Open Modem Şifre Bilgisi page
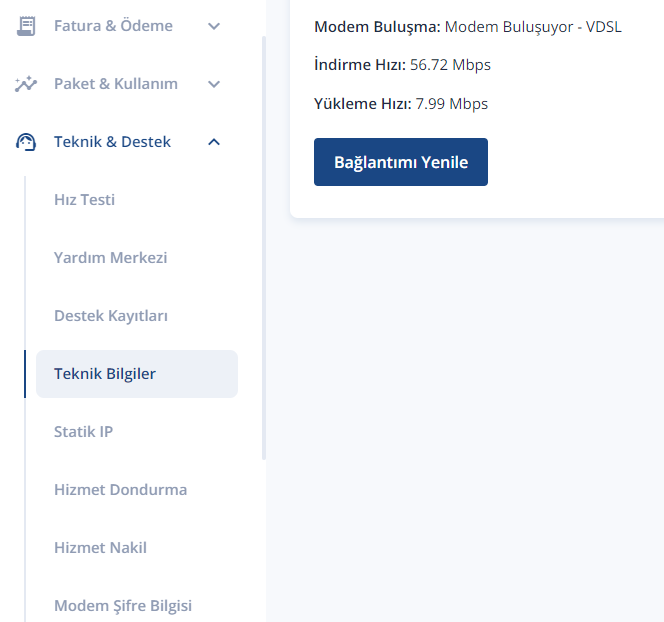 point(123,606)
